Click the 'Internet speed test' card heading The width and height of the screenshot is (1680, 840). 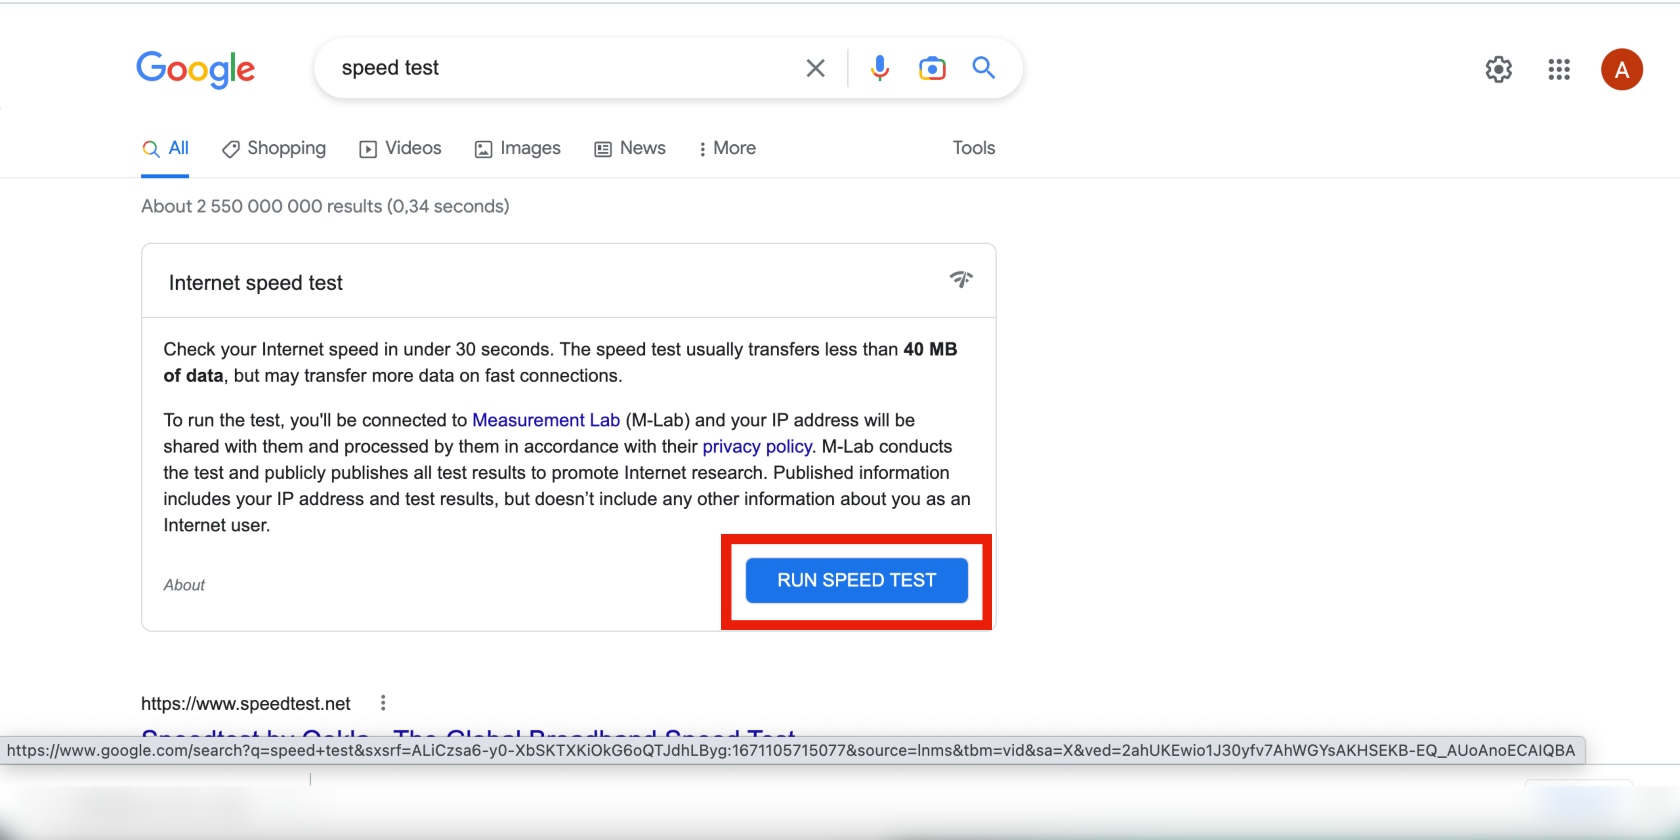click(256, 283)
